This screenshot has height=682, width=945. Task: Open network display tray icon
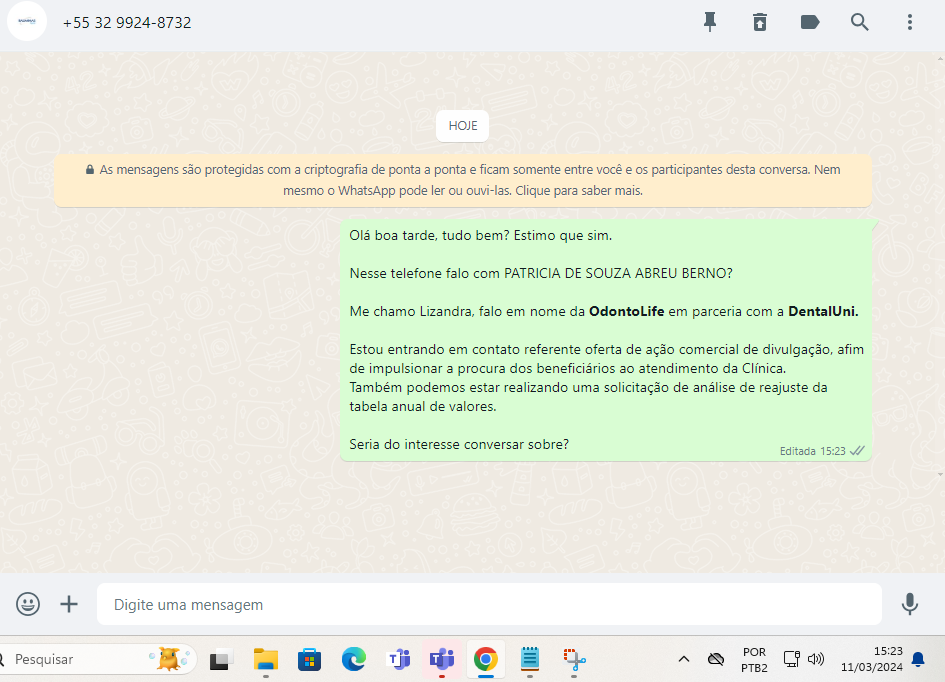791,659
